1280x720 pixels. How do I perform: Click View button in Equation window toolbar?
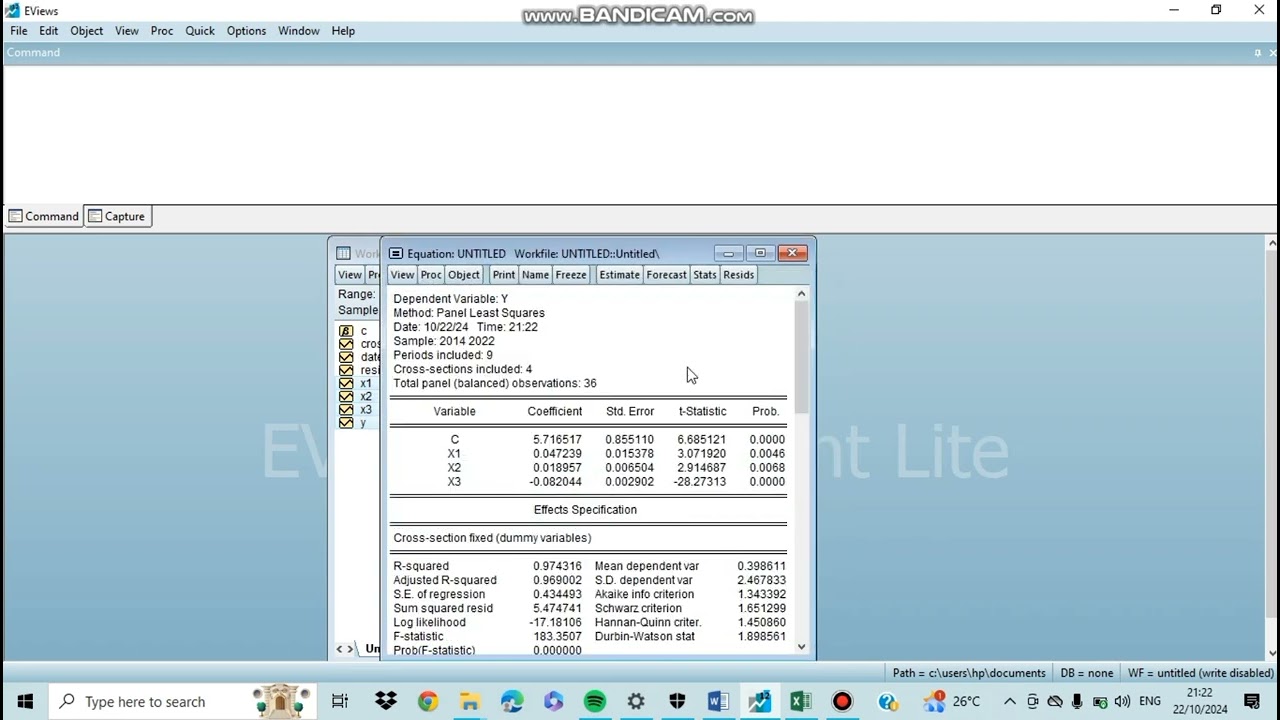(x=402, y=275)
